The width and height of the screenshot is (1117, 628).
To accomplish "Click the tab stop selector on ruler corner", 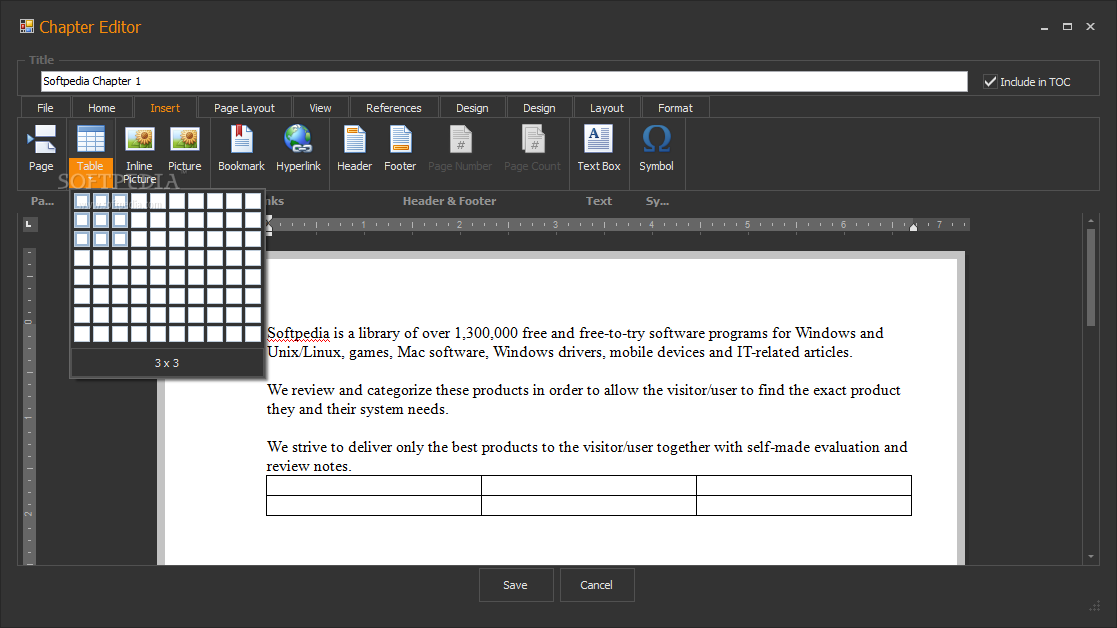I will coord(28,224).
